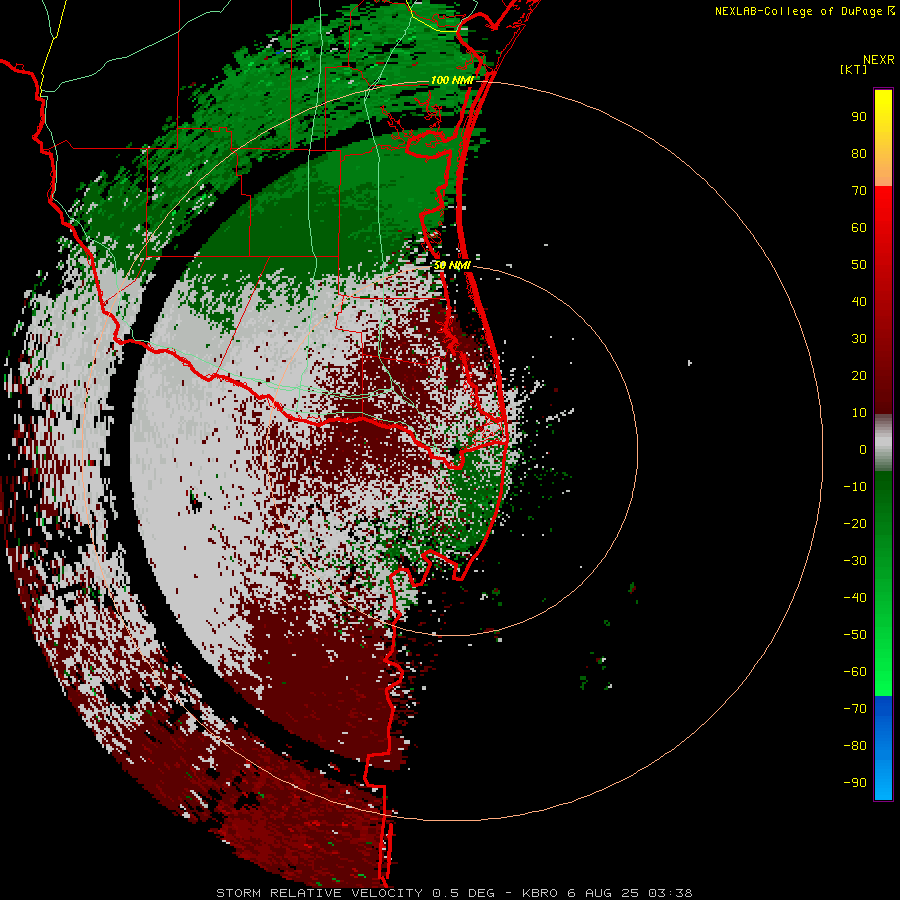Click the -60 value on the velocity scale

855,672
